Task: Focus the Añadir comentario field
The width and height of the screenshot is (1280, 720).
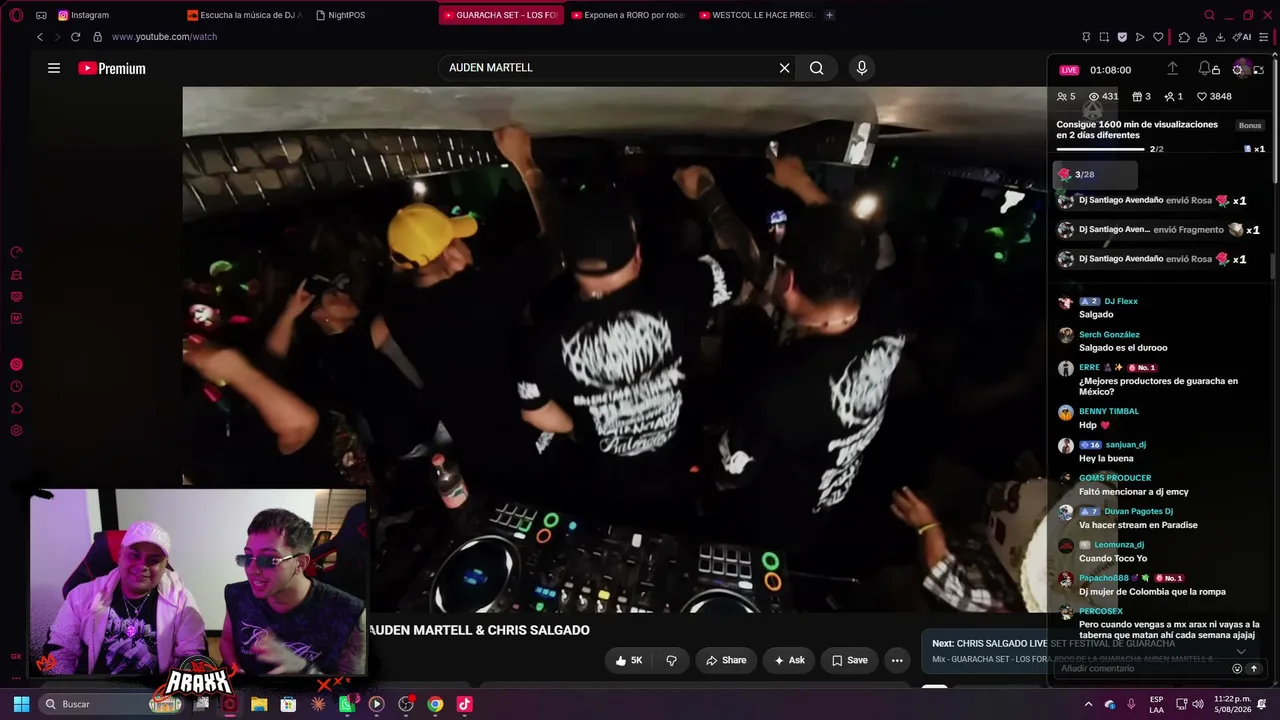Action: tap(1142, 669)
